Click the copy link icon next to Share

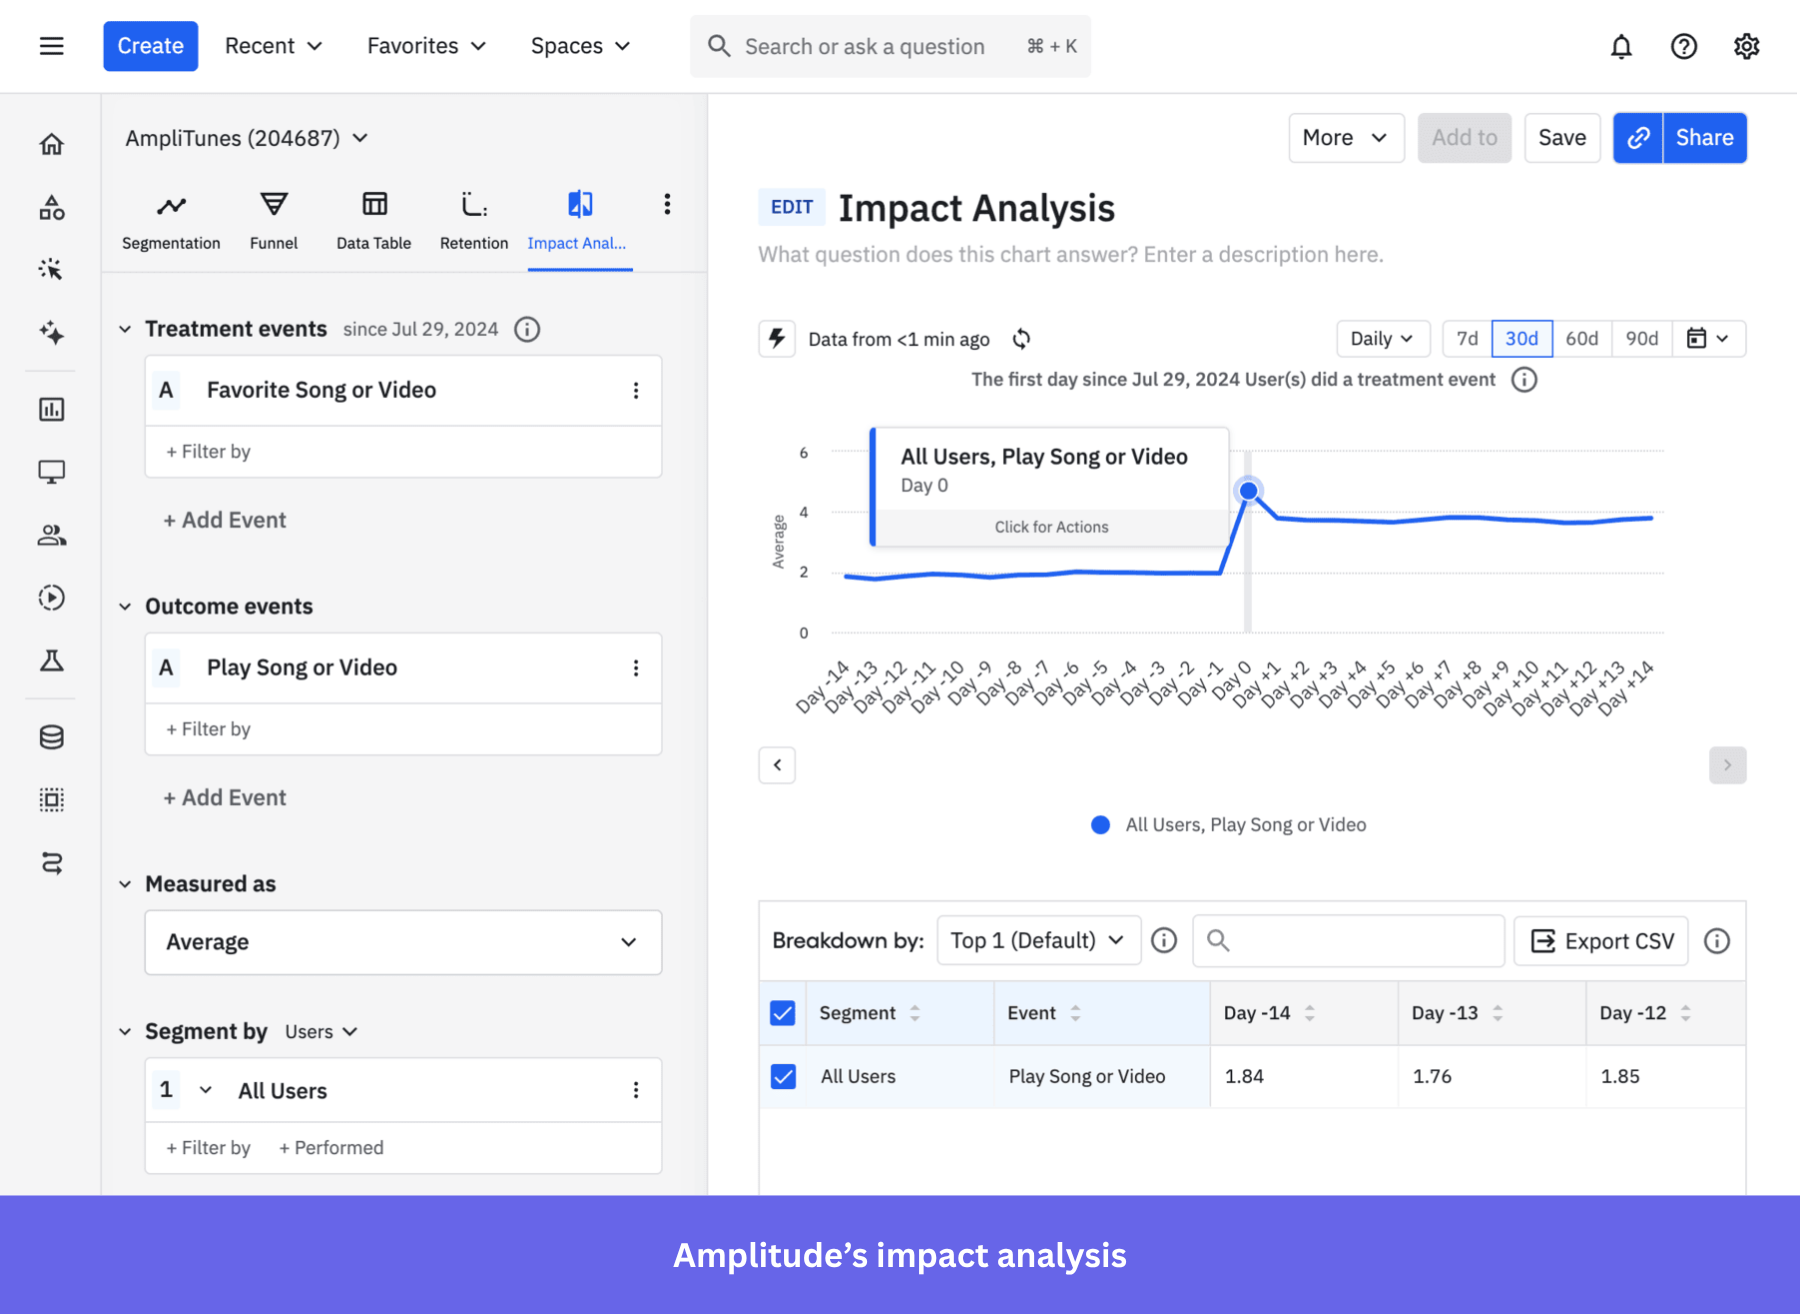tap(1637, 137)
